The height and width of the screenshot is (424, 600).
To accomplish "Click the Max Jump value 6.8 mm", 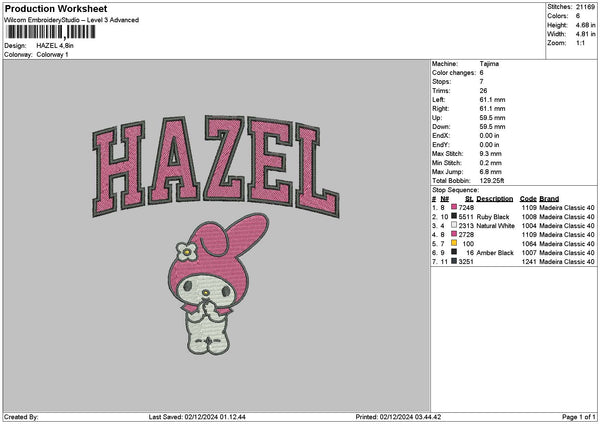I will click(x=491, y=172).
